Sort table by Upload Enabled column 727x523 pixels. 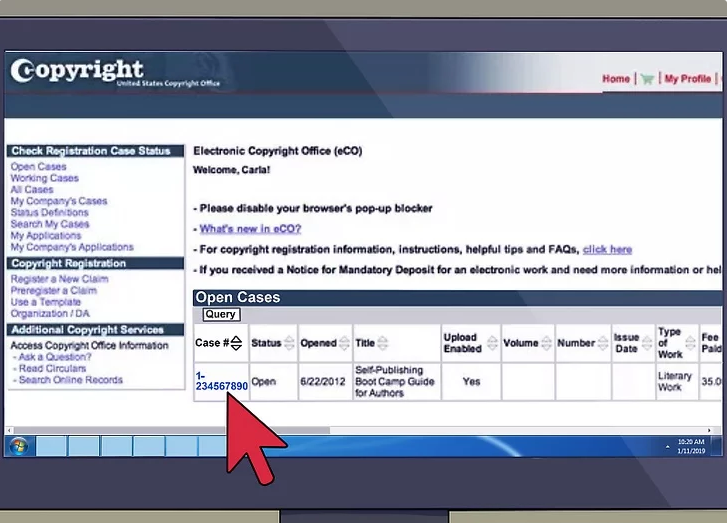click(489, 343)
